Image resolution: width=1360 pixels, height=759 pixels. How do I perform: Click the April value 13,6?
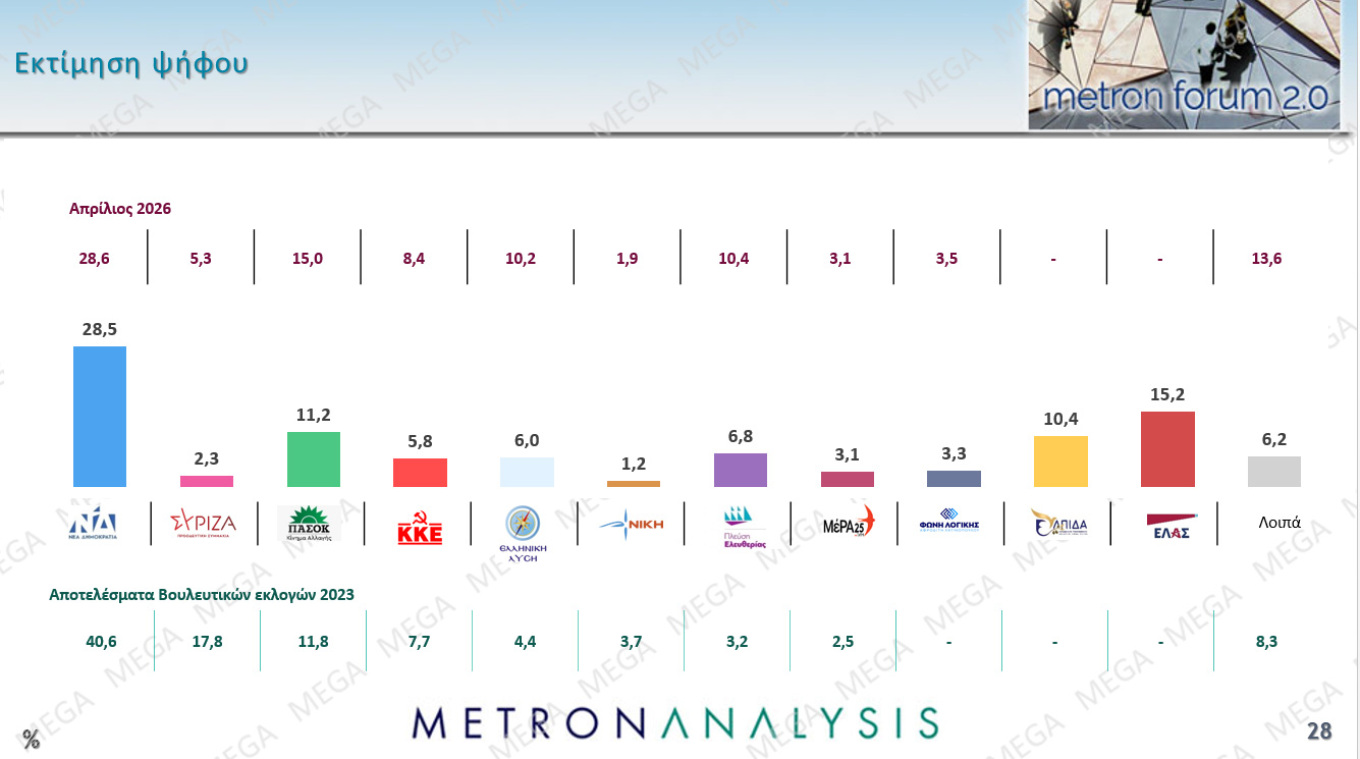point(1266,259)
